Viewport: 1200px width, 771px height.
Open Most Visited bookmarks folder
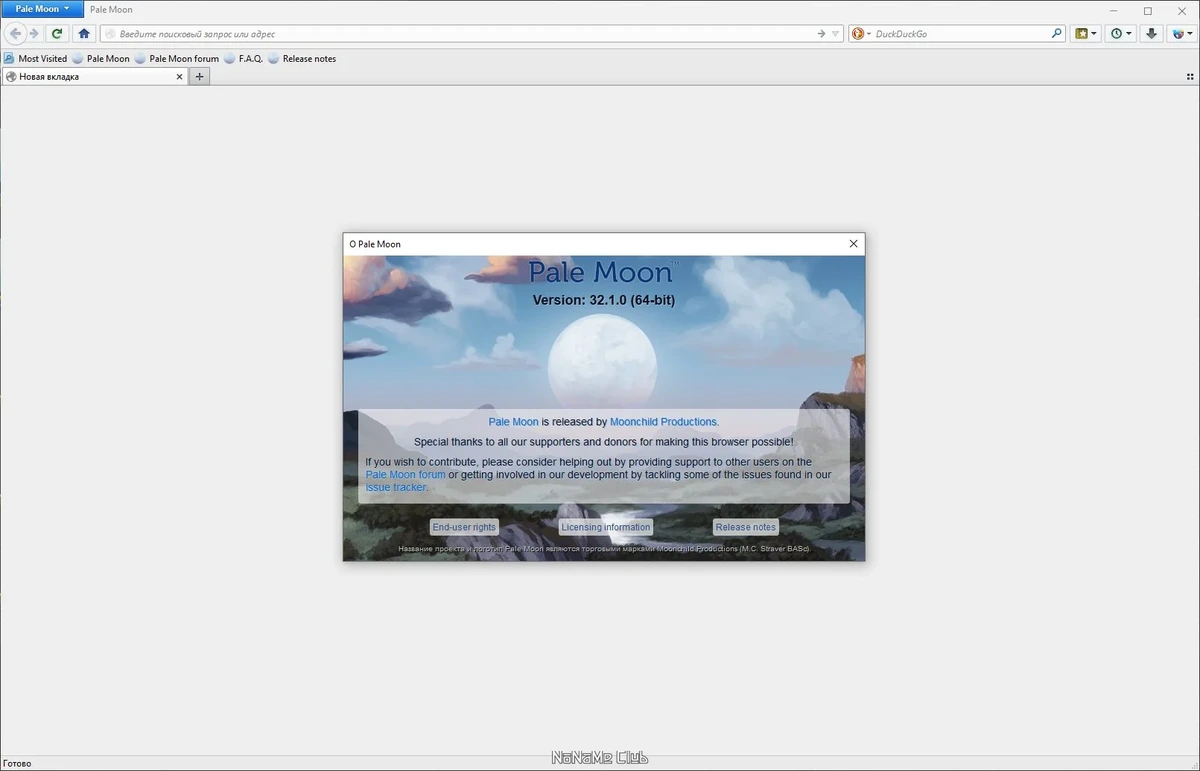point(36,59)
